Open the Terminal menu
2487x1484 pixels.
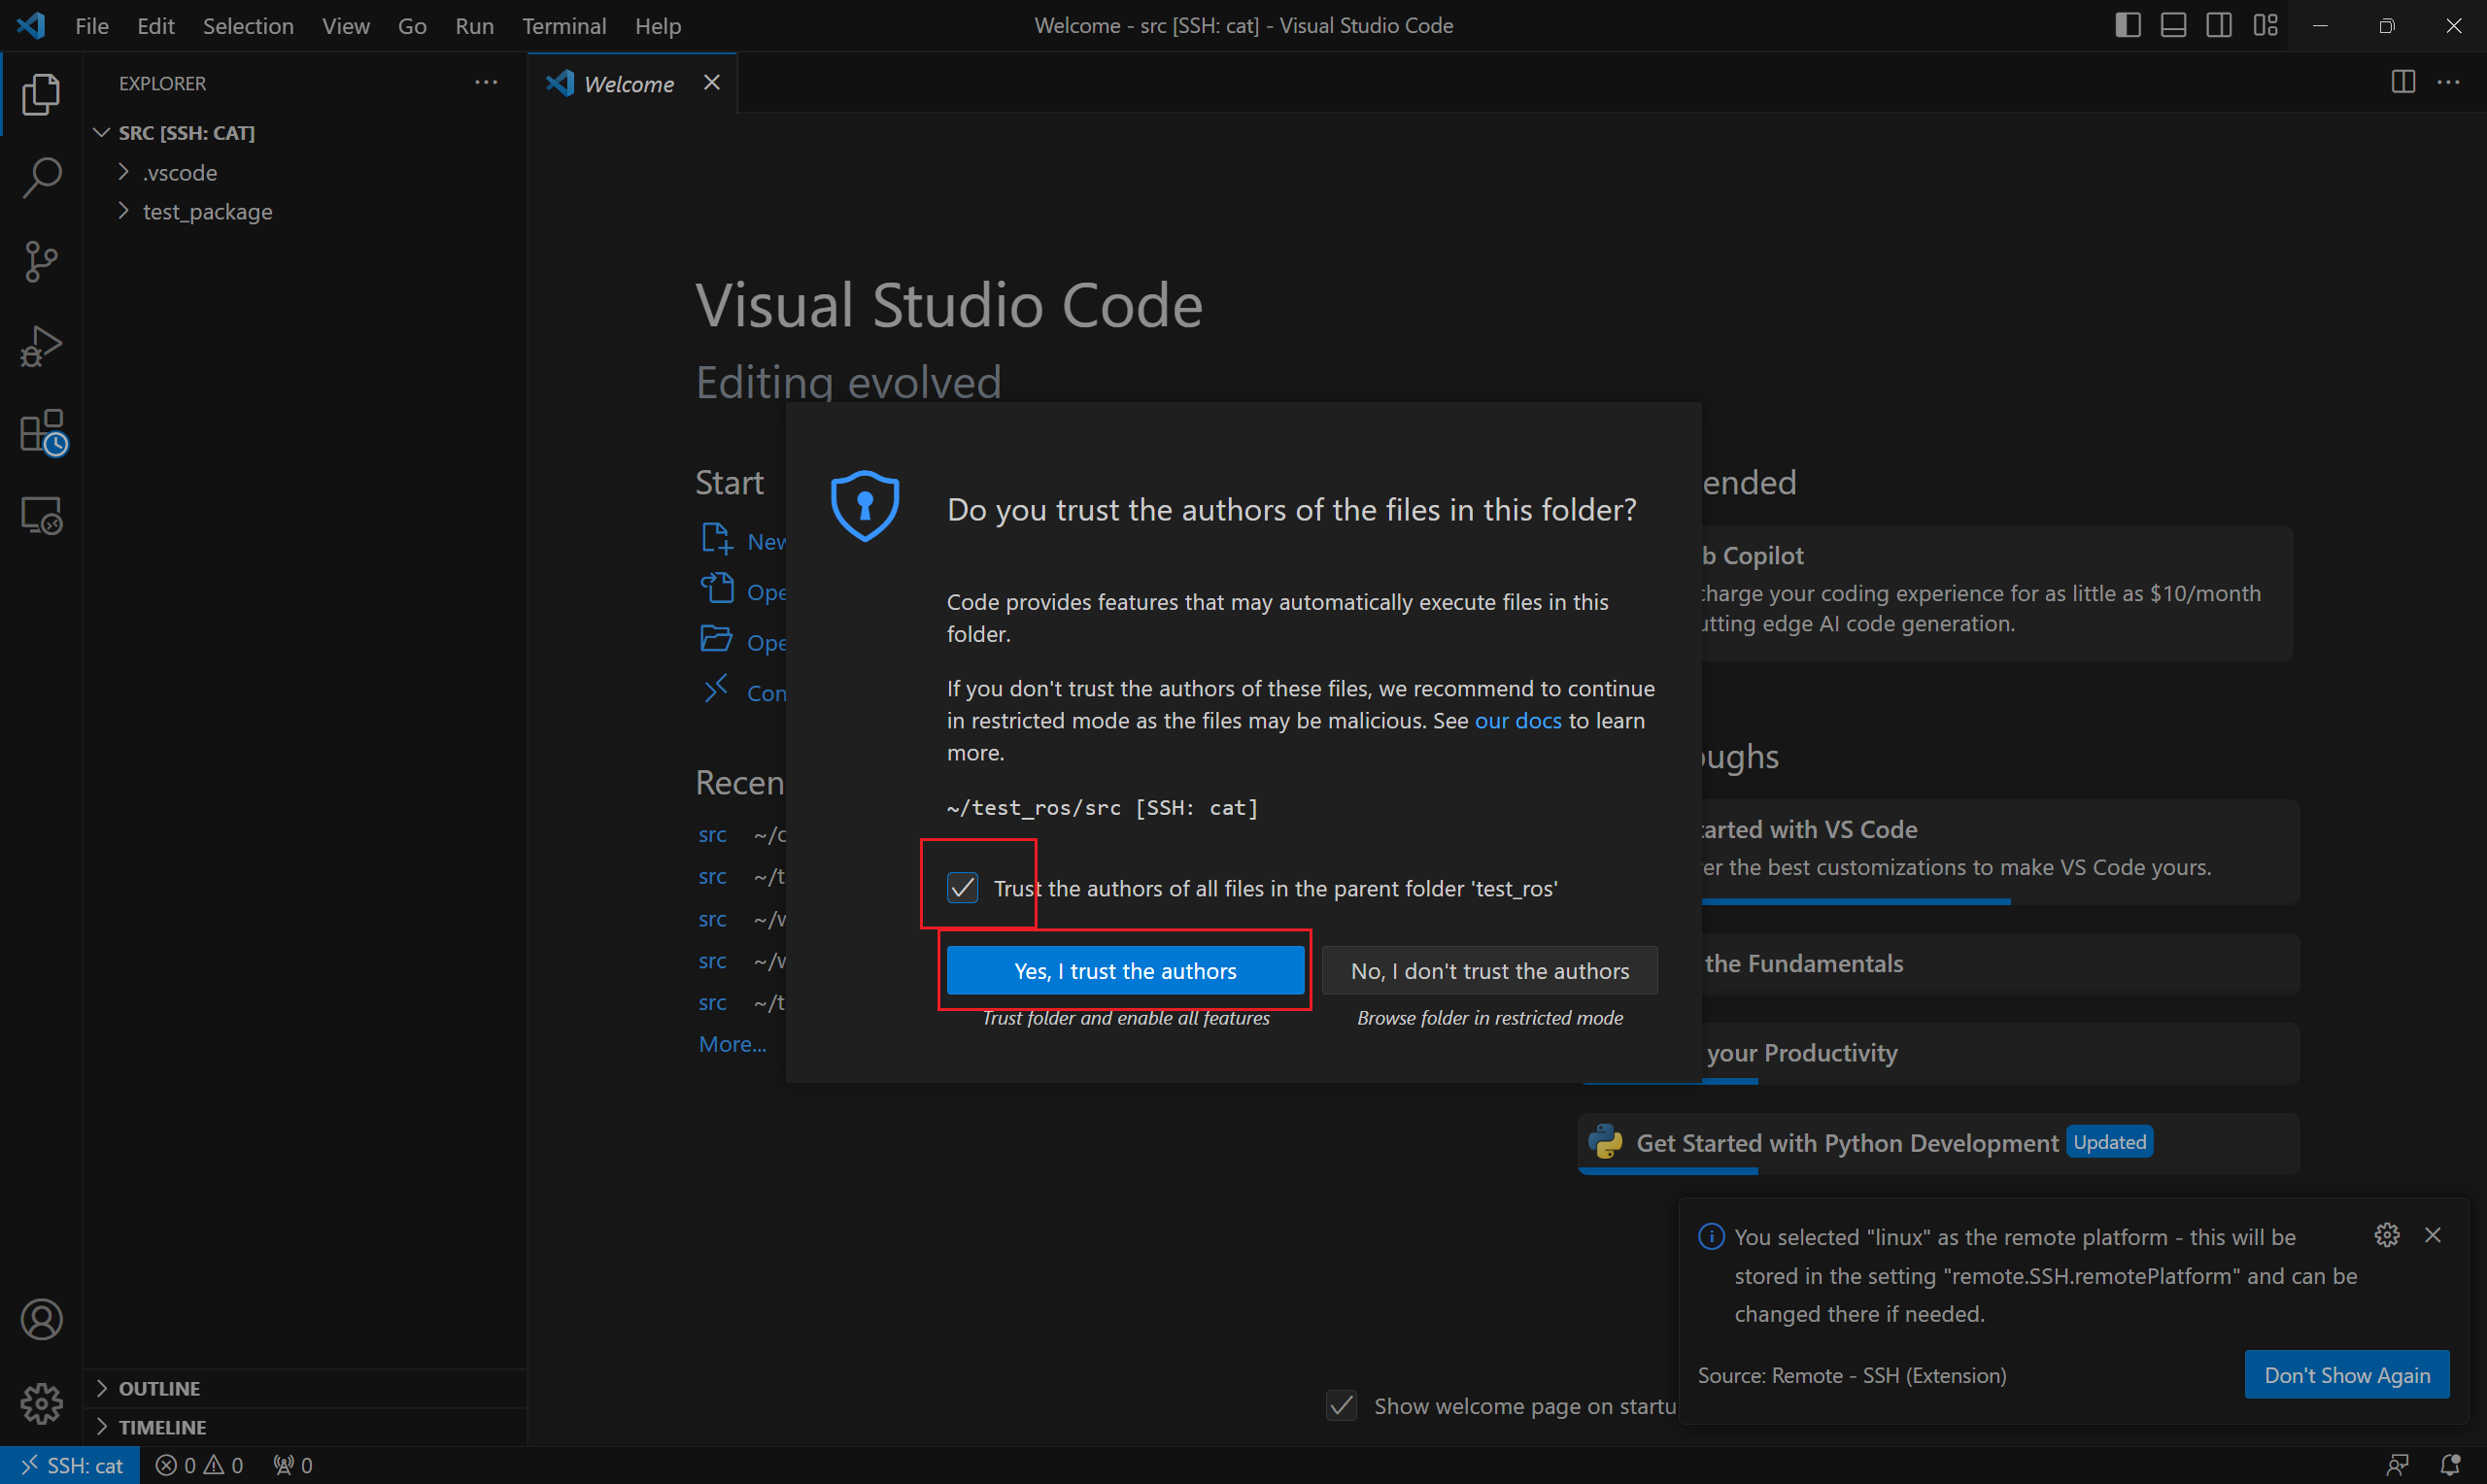point(564,25)
